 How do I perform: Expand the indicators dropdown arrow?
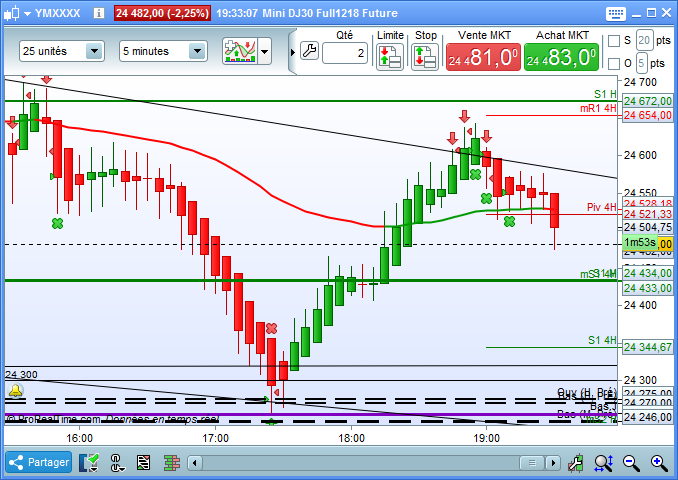(264, 51)
